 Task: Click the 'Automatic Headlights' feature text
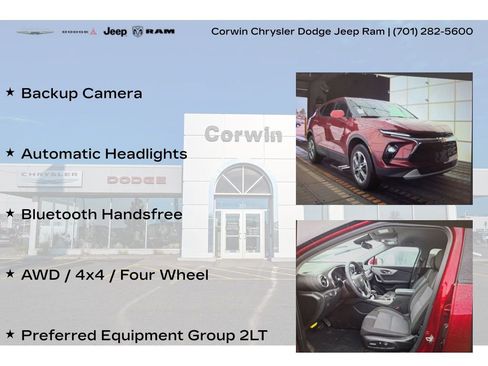click(x=104, y=154)
